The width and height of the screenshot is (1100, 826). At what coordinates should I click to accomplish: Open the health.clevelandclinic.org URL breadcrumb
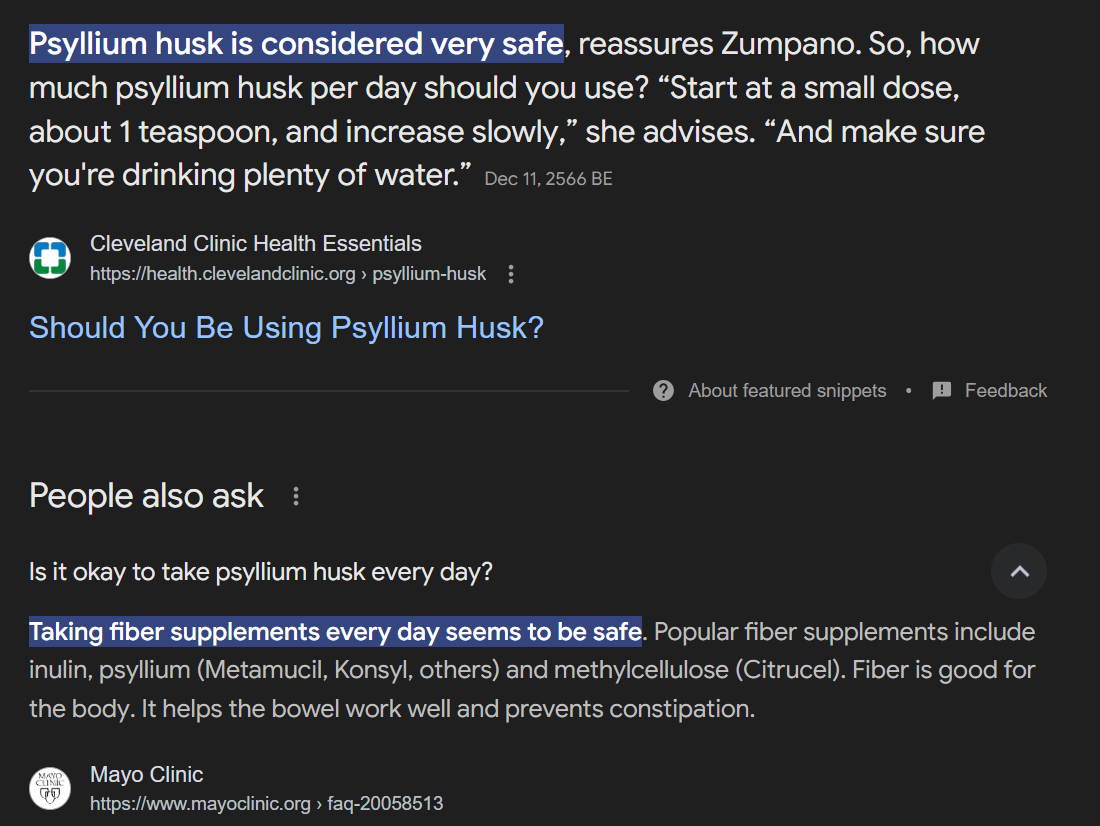click(x=288, y=274)
